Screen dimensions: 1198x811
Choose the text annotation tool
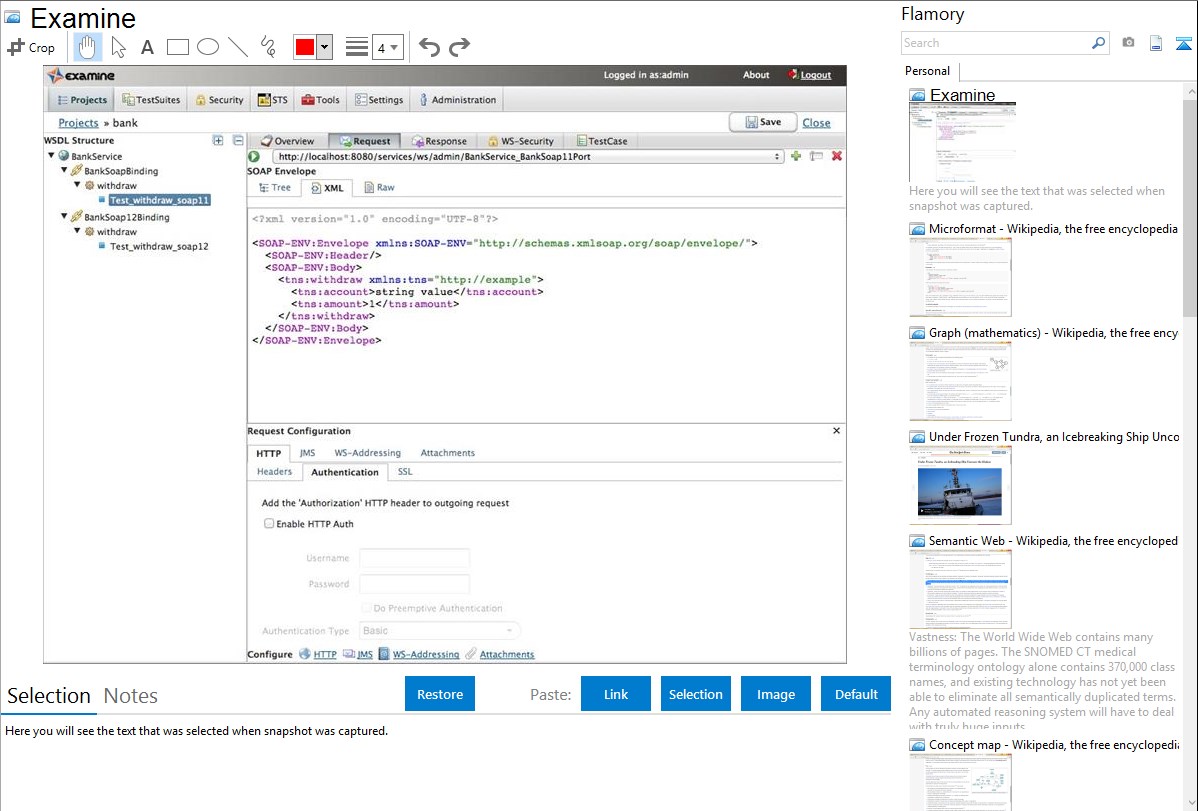click(x=147, y=47)
